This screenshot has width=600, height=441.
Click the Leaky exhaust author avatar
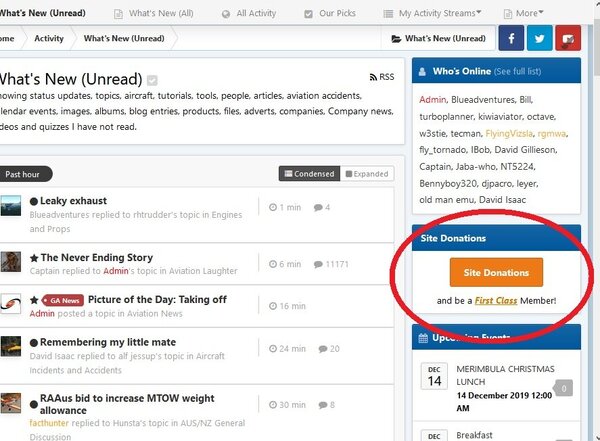coord(10,205)
